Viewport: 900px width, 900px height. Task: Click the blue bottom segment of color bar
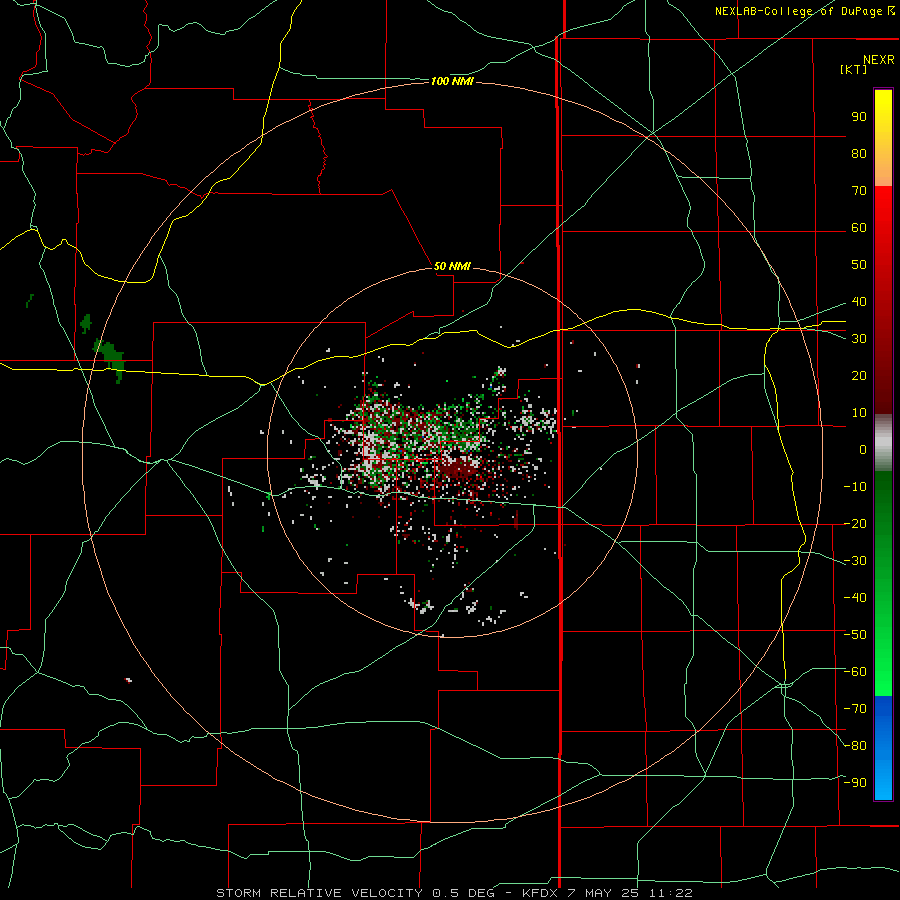tap(883, 748)
